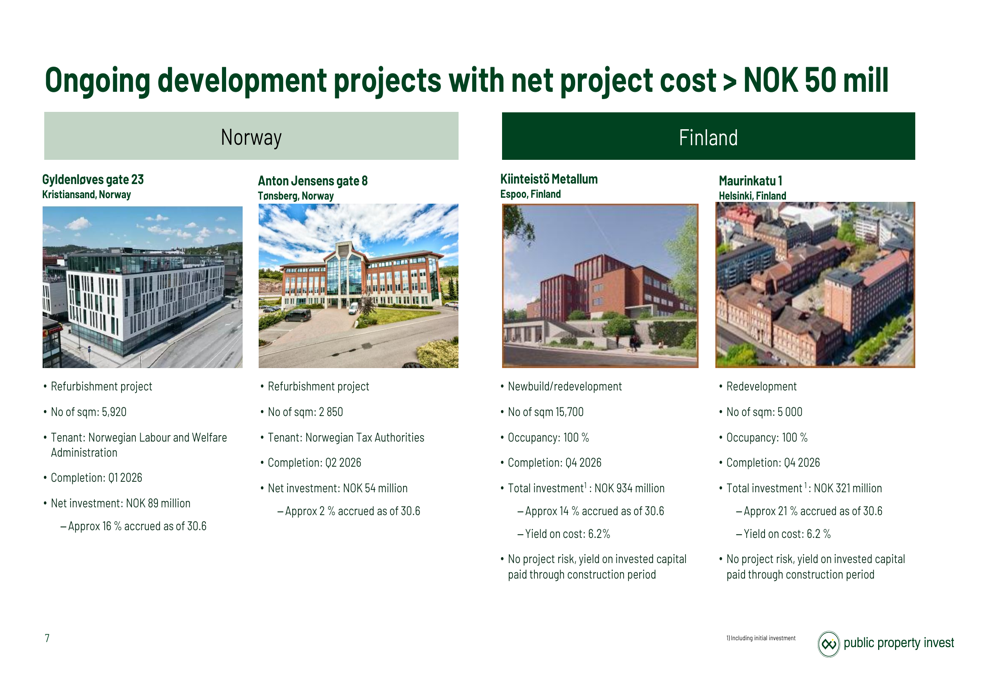This screenshot has height=685, width=1000.
Task: Select the Norway section header
Action: coord(251,137)
